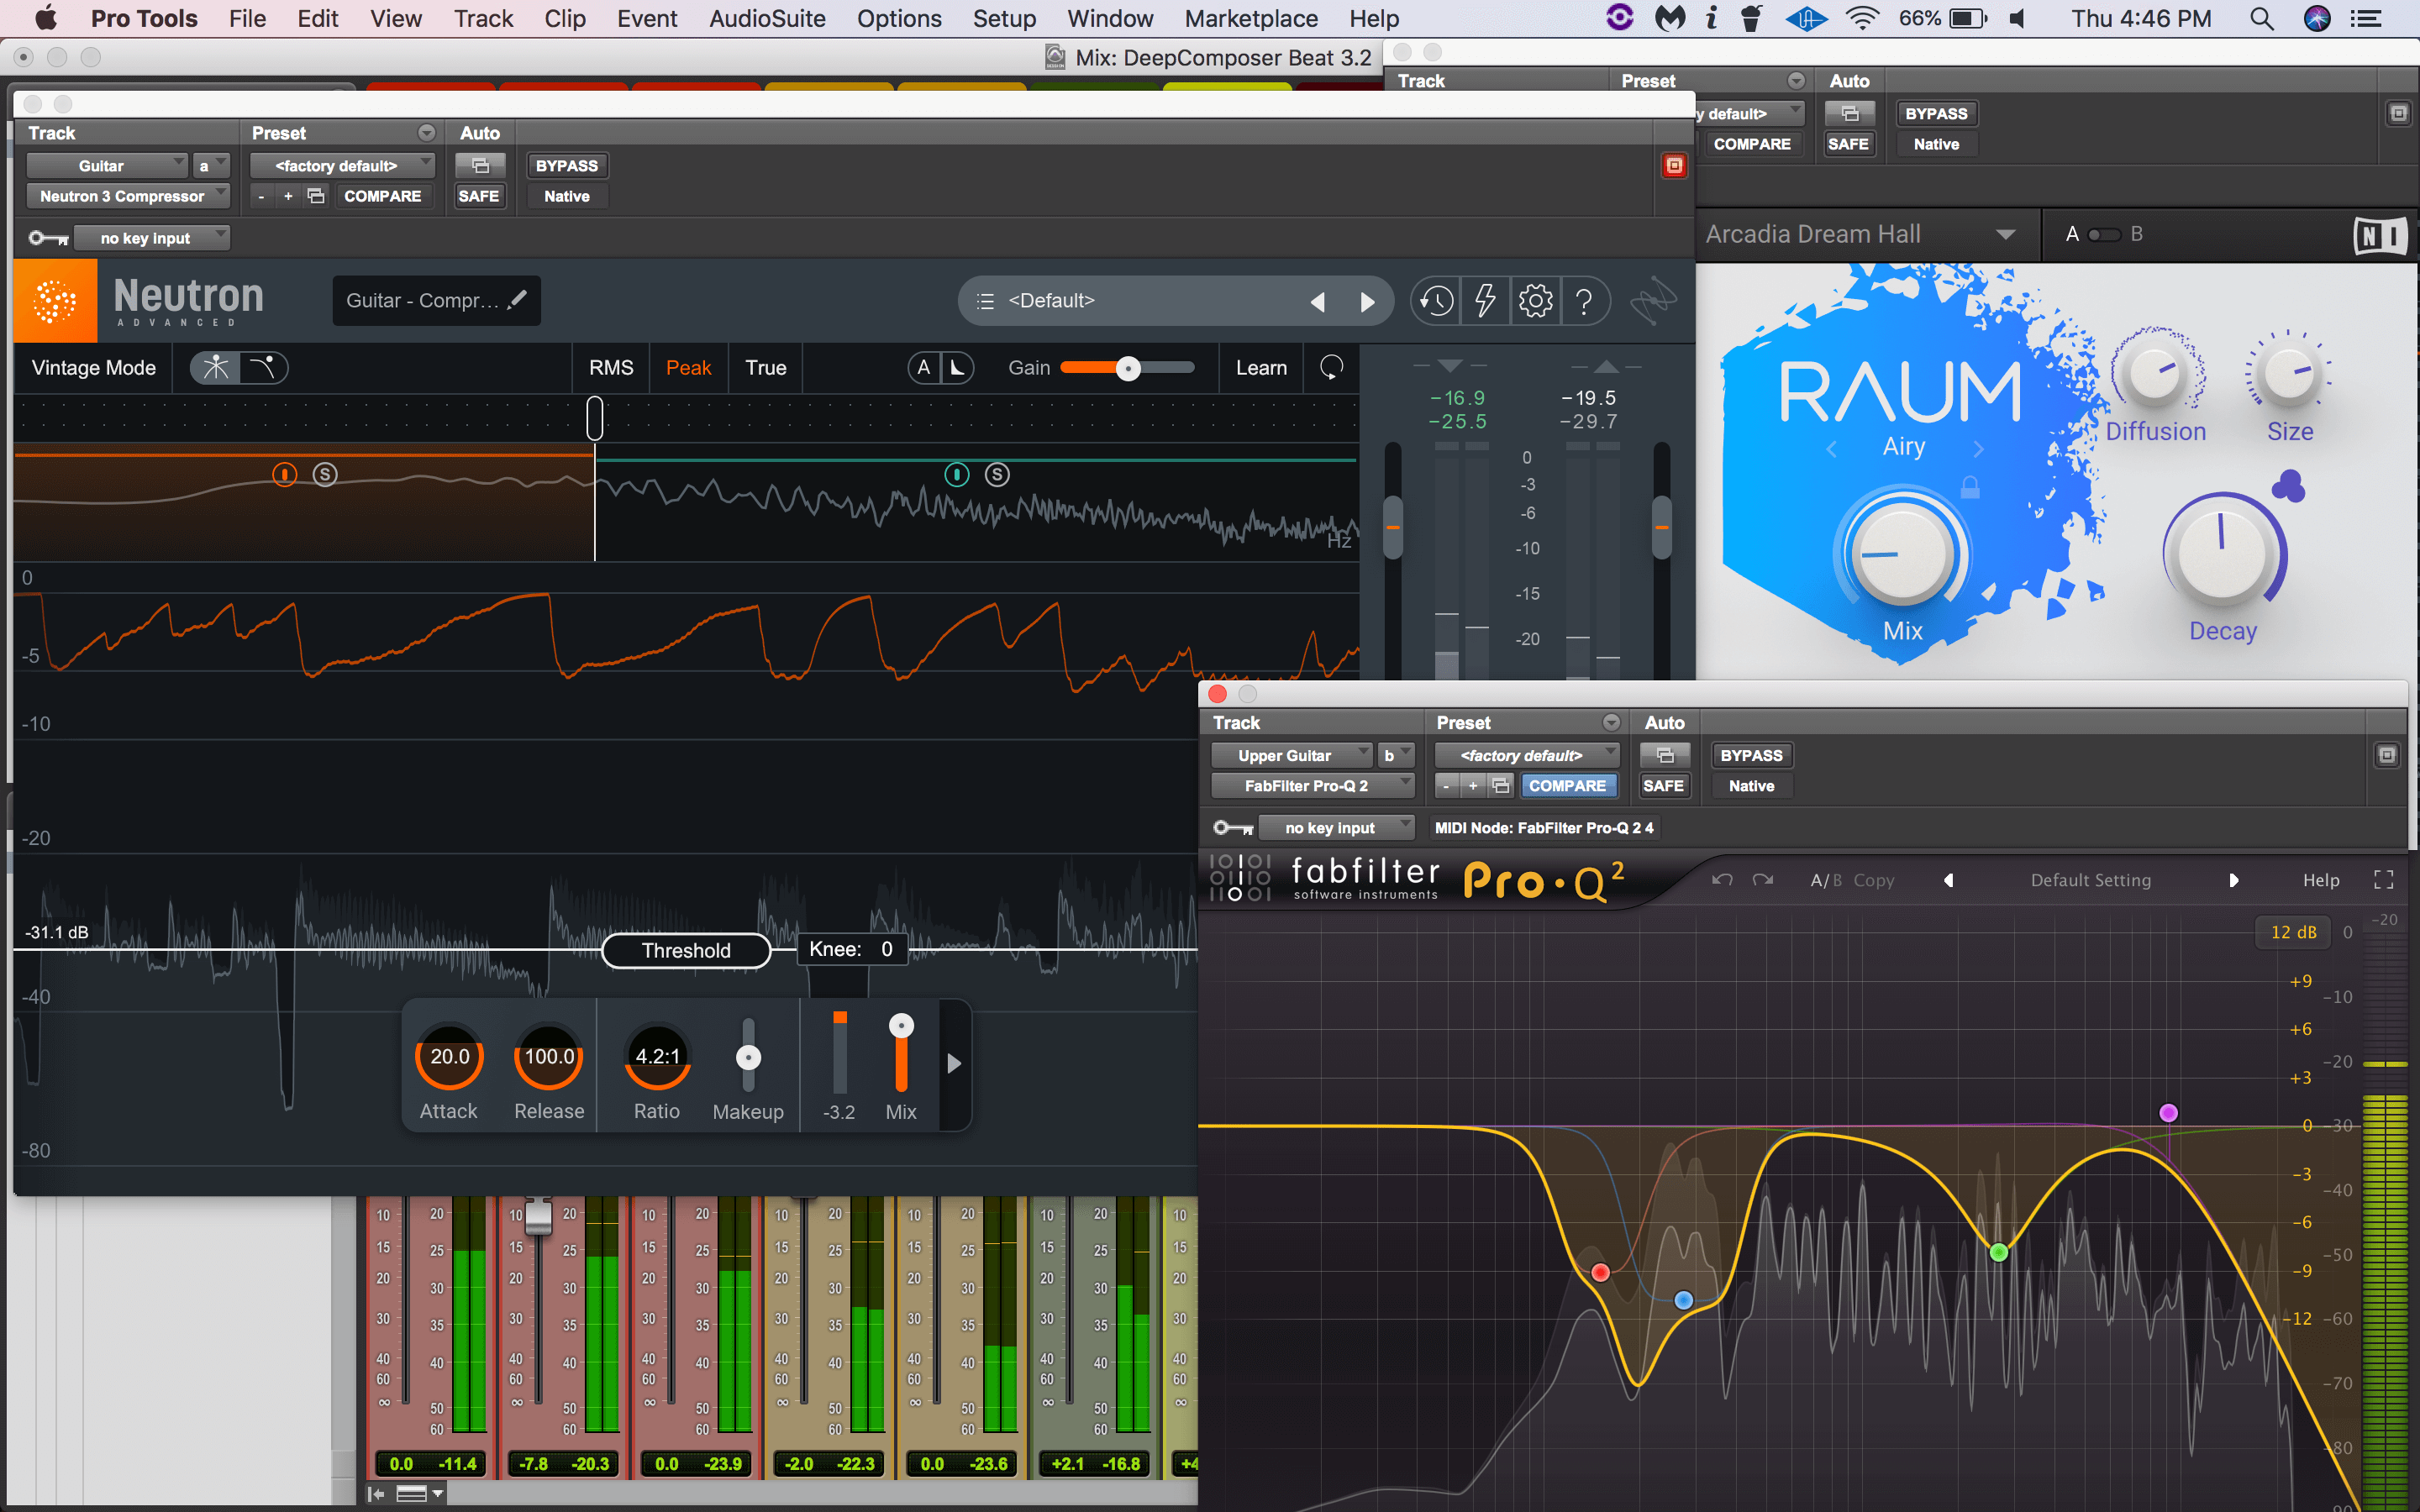Image resolution: width=2420 pixels, height=1512 pixels.
Task: Click the Neutron preset list icon
Action: [985, 301]
